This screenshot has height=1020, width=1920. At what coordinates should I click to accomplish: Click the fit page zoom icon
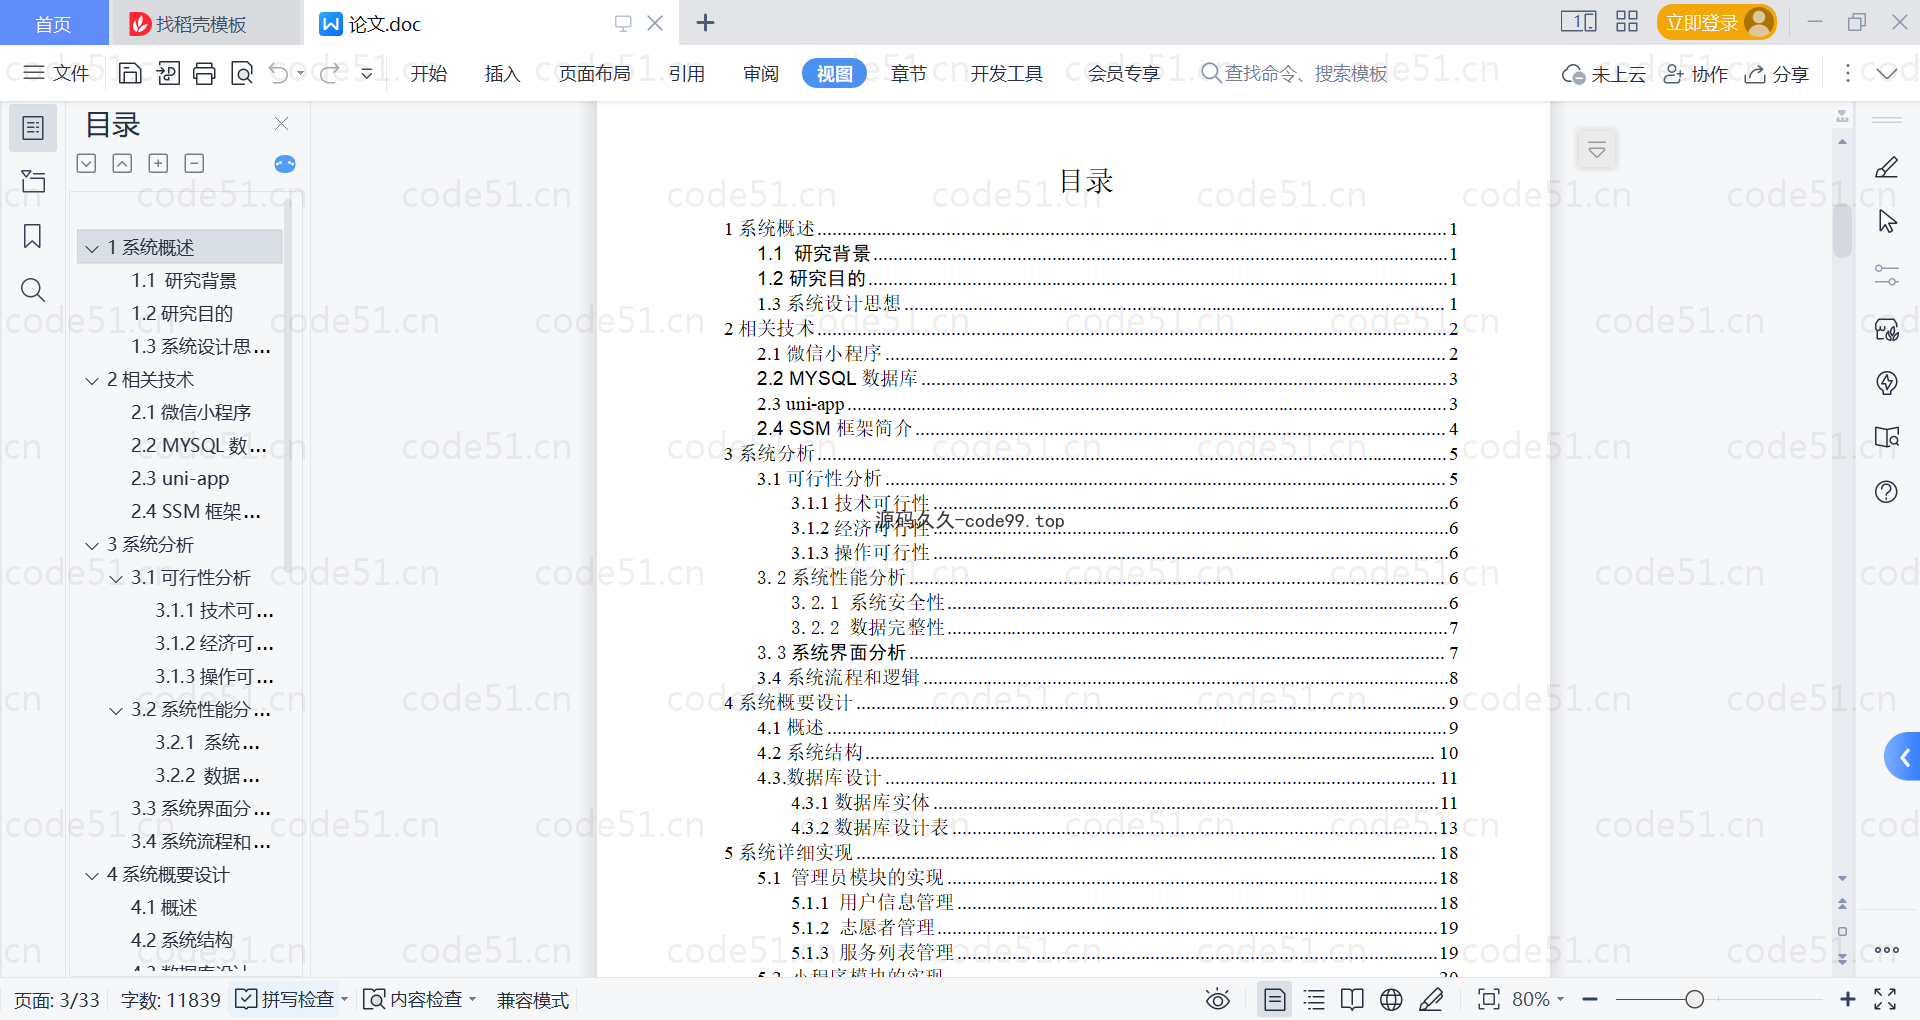pyautogui.click(x=1489, y=999)
